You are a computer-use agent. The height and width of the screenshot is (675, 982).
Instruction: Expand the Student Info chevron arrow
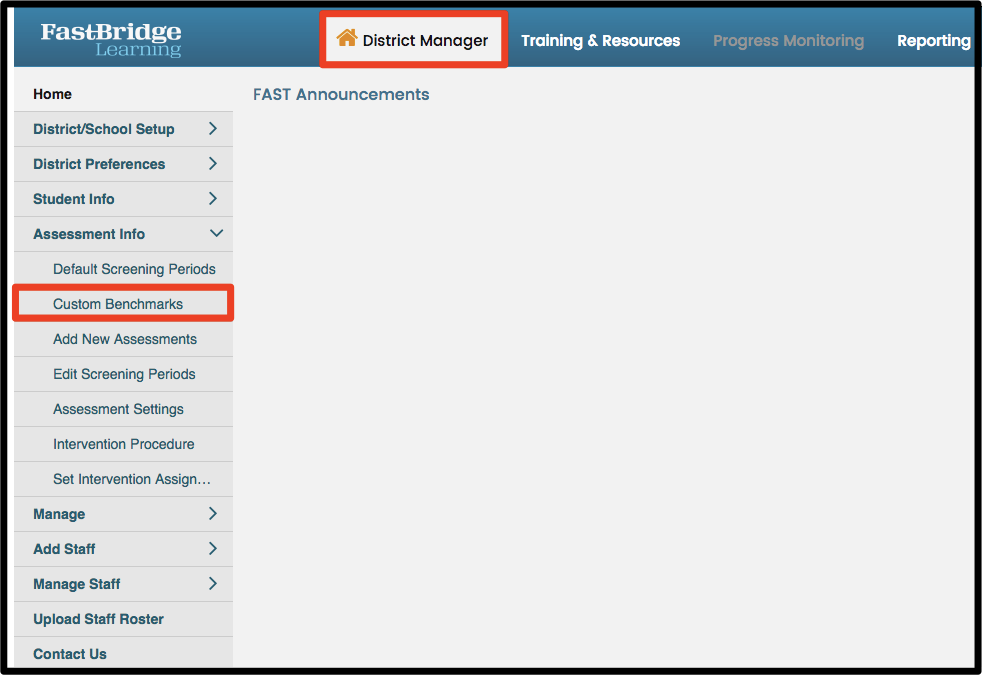[x=213, y=198]
